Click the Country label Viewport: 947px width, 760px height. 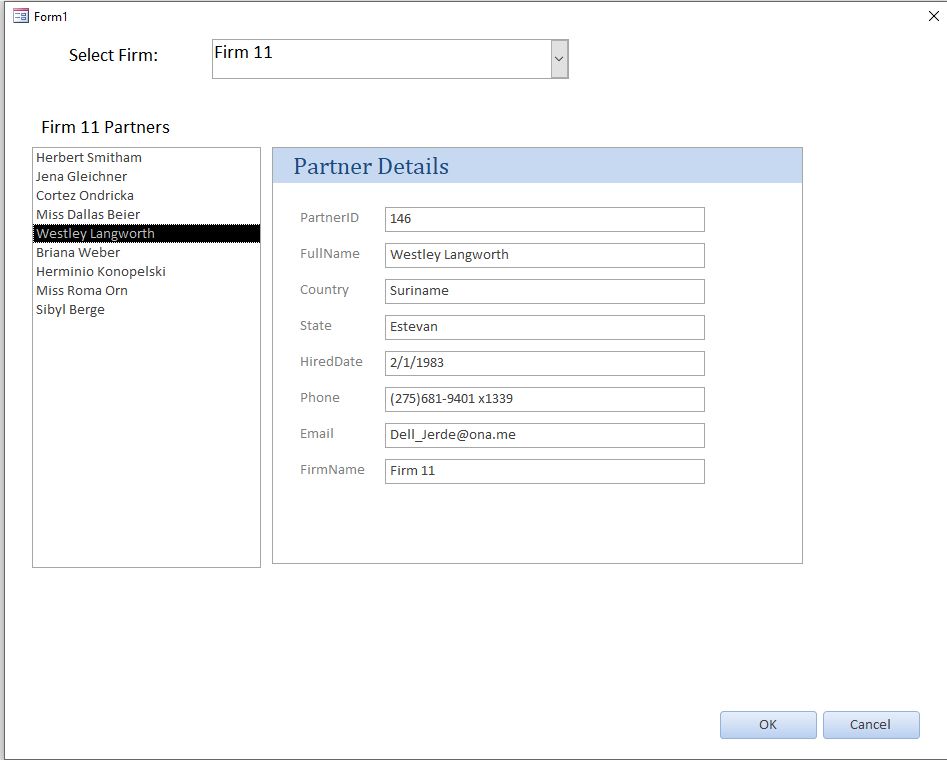tap(324, 290)
